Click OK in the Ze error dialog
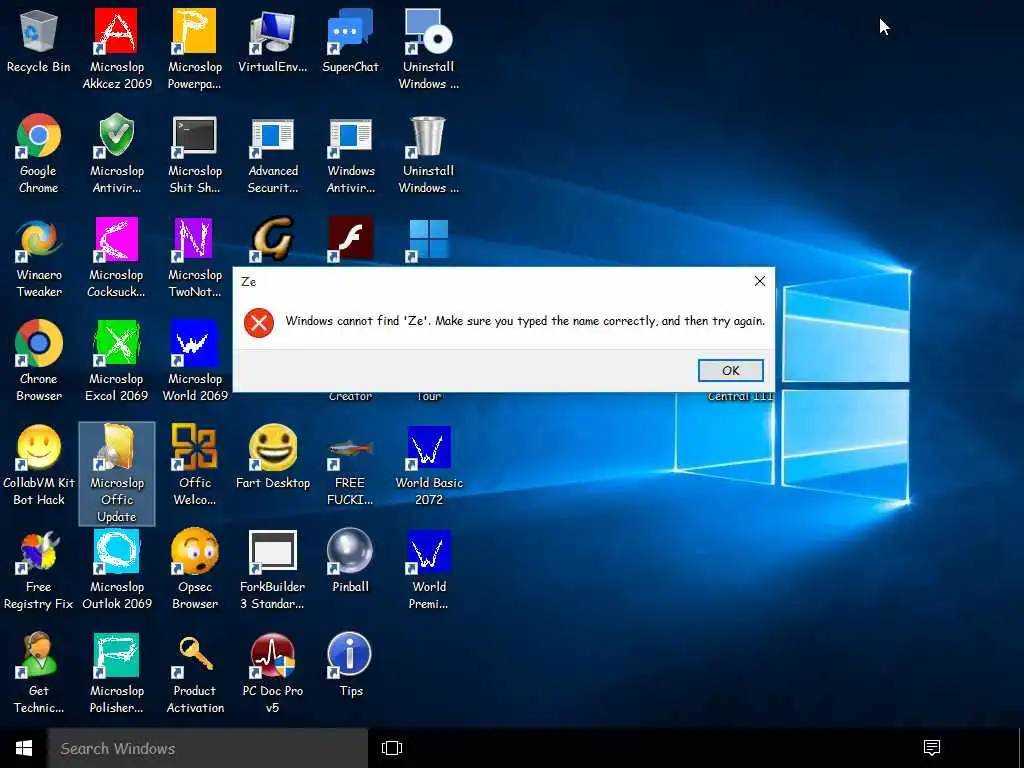 (x=730, y=370)
